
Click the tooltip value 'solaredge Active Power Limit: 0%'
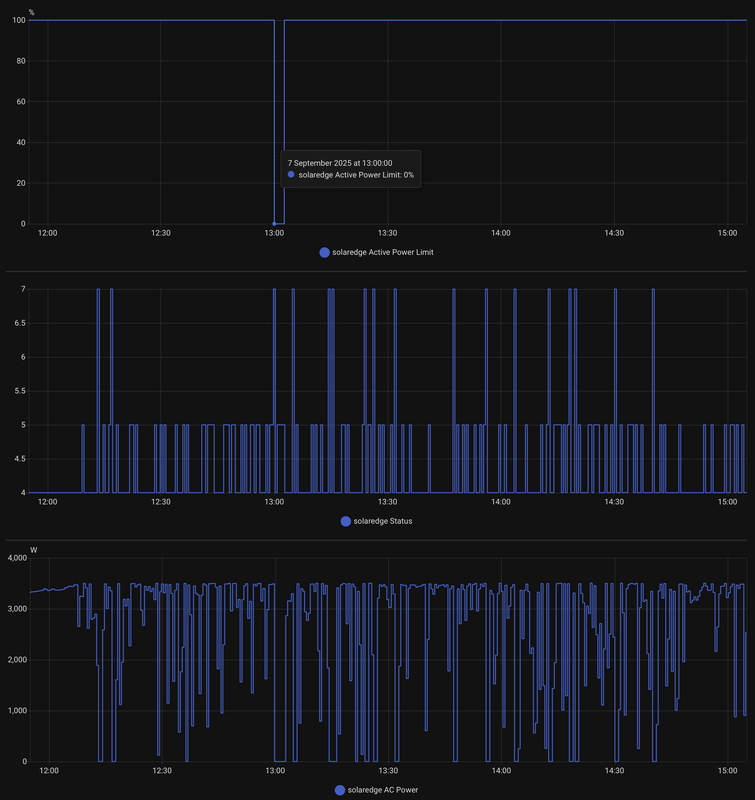pos(356,175)
